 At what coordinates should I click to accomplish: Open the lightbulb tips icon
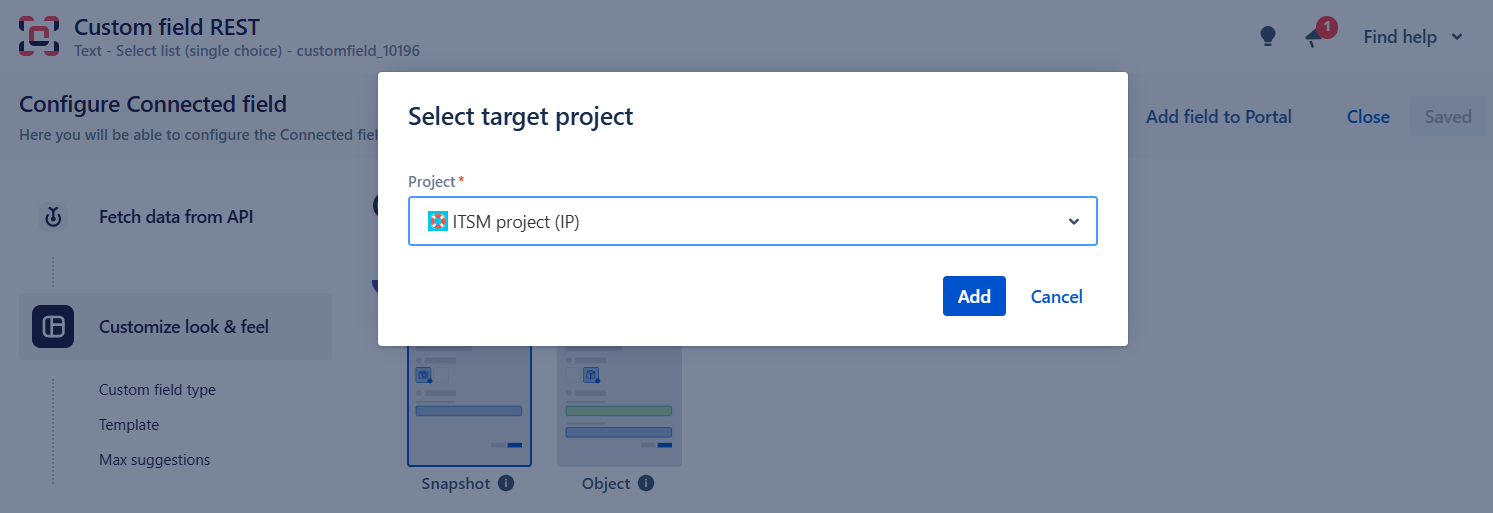coord(1268,37)
